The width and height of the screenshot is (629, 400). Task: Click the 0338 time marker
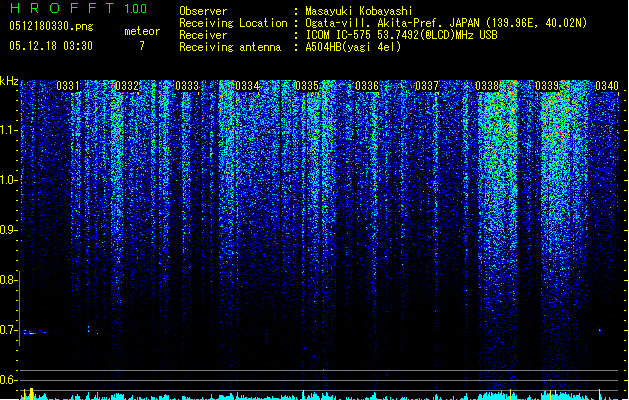coord(487,86)
